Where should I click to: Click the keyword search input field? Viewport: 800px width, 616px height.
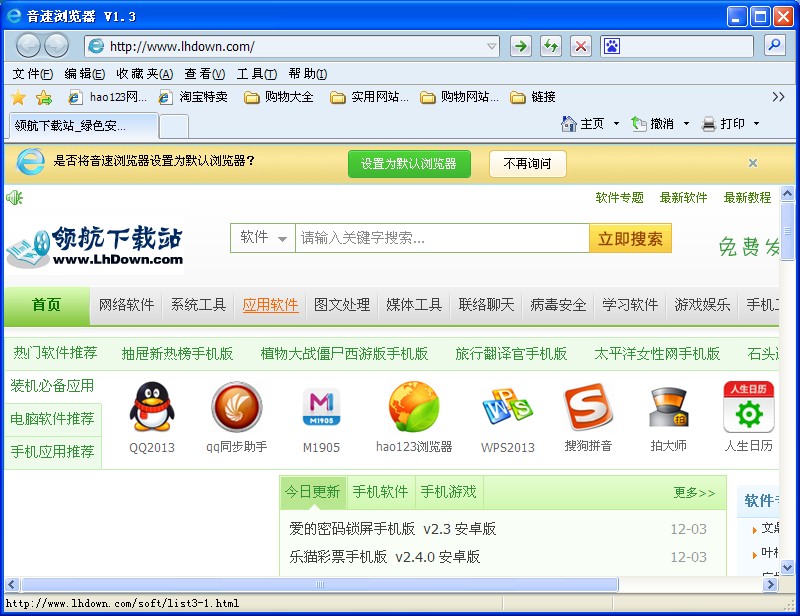442,238
